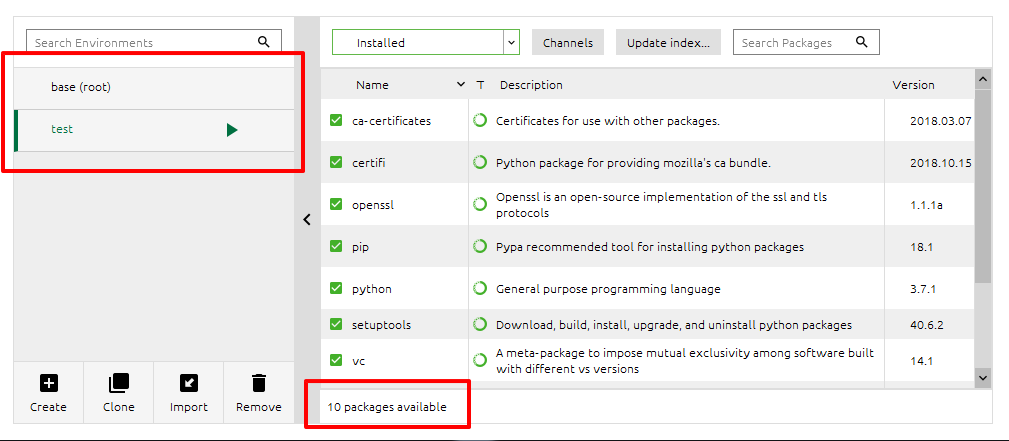
Task: Click the Update index... button
Action: [668, 42]
